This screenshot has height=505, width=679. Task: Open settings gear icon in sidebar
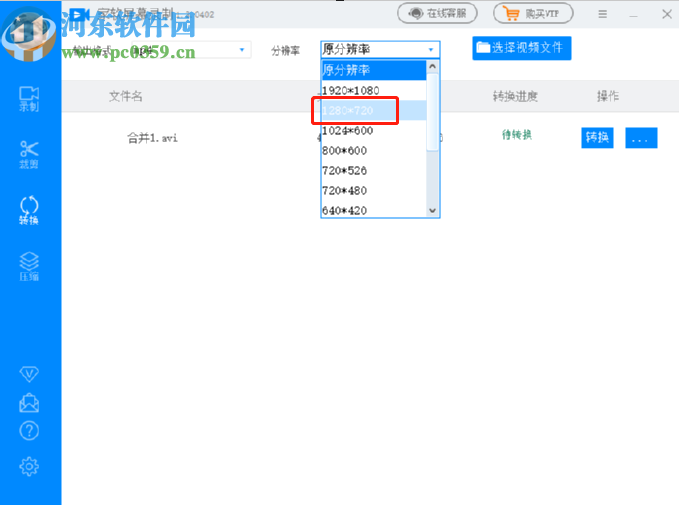pos(29,466)
